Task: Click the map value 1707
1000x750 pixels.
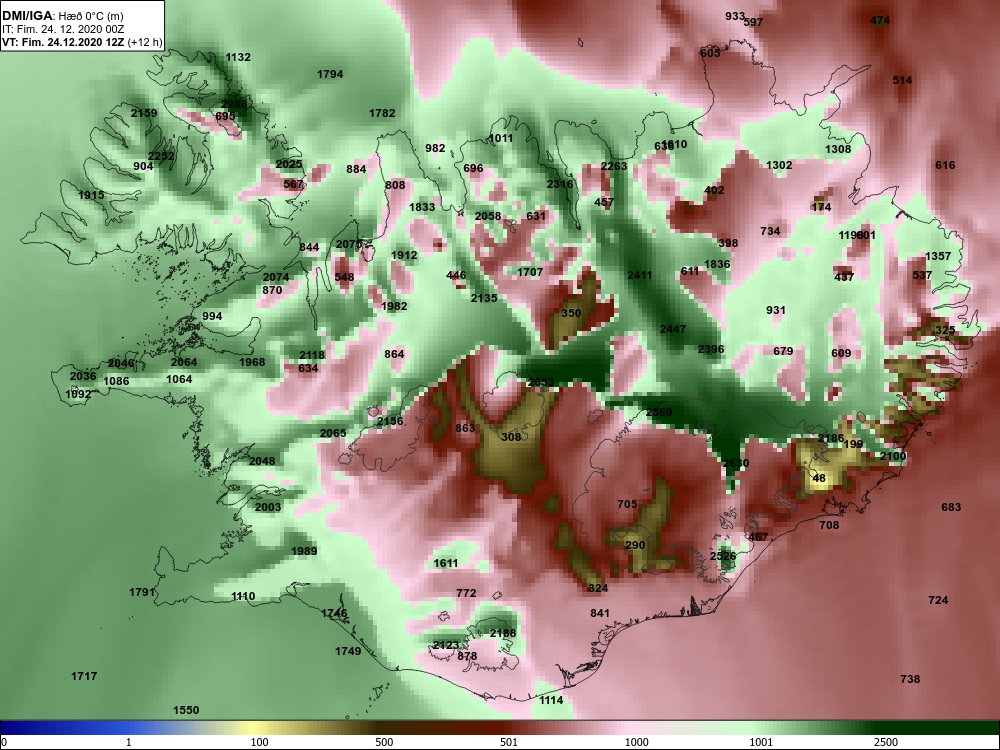Action: pyautogui.click(x=530, y=272)
